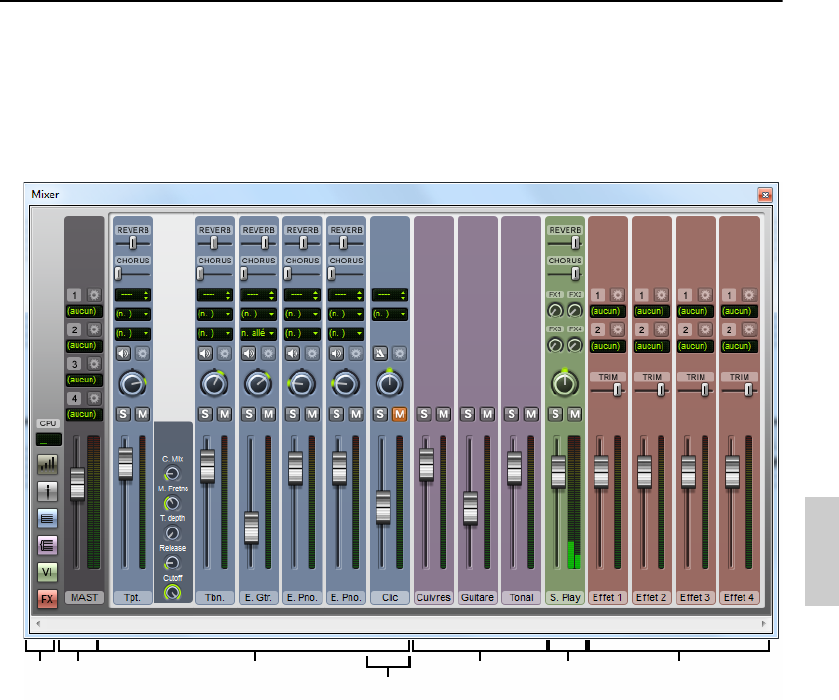Click the Clic strip pan knob
Image resolution: width=839 pixels, height=700 pixels.
(x=390, y=384)
